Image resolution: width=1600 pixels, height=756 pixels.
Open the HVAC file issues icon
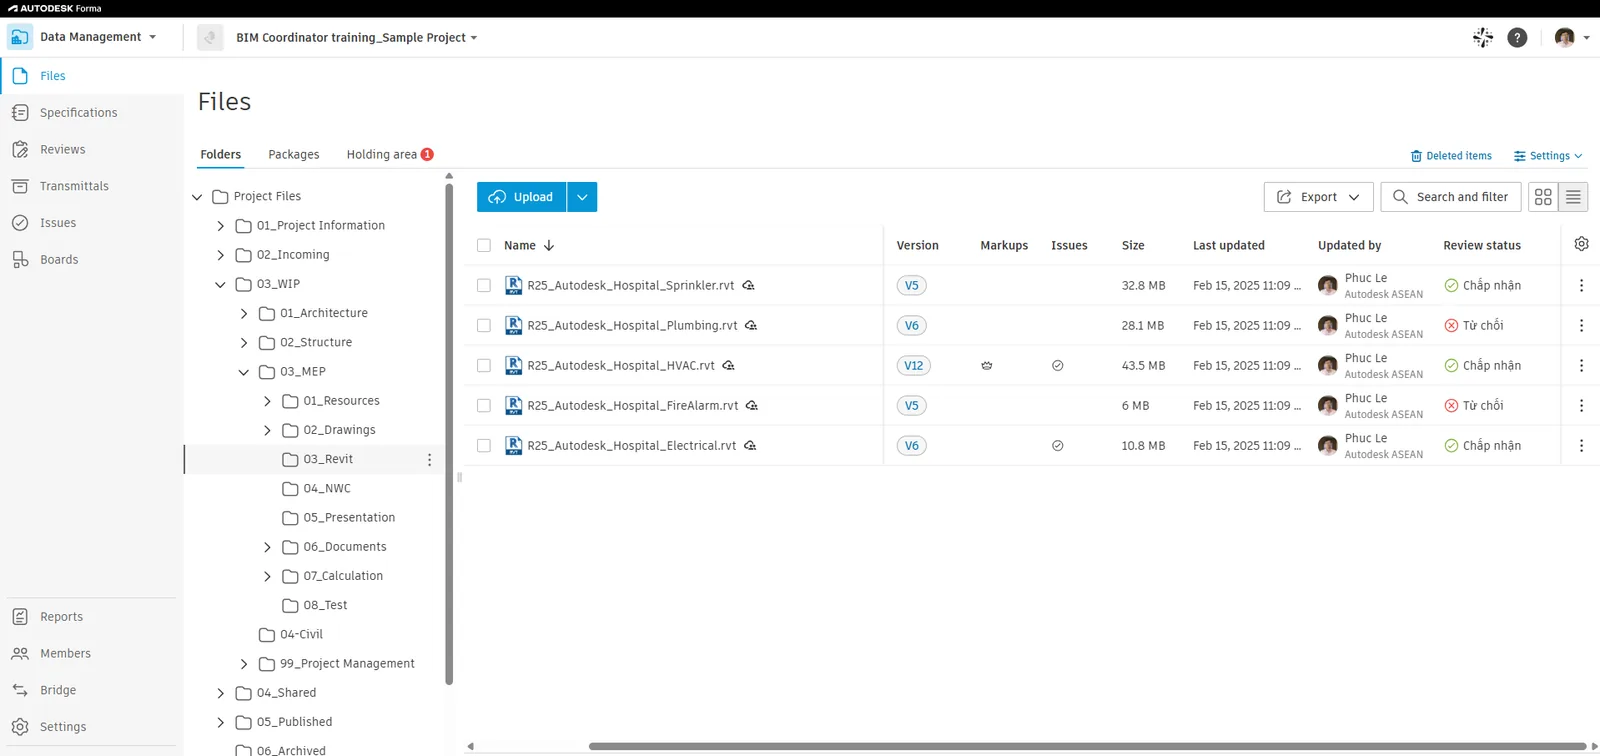(x=1057, y=366)
